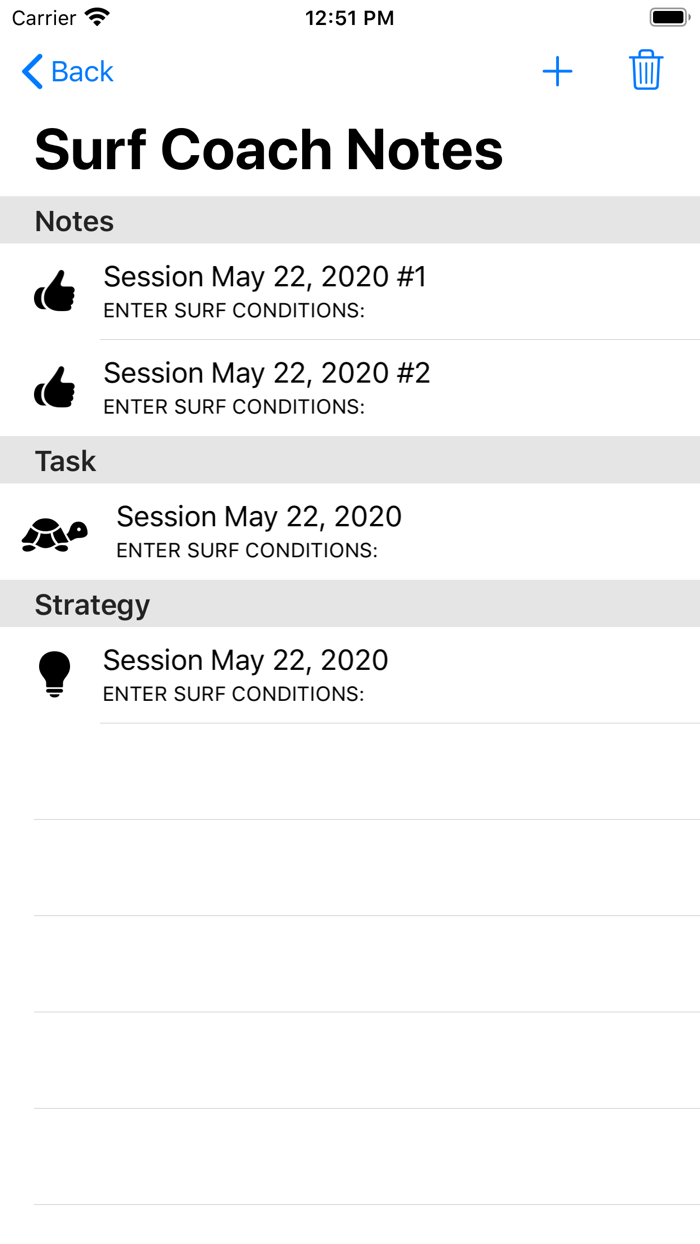This screenshot has width=700, height=1244.
Task: Tap the turtle icon in Task section
Action: tap(55, 533)
